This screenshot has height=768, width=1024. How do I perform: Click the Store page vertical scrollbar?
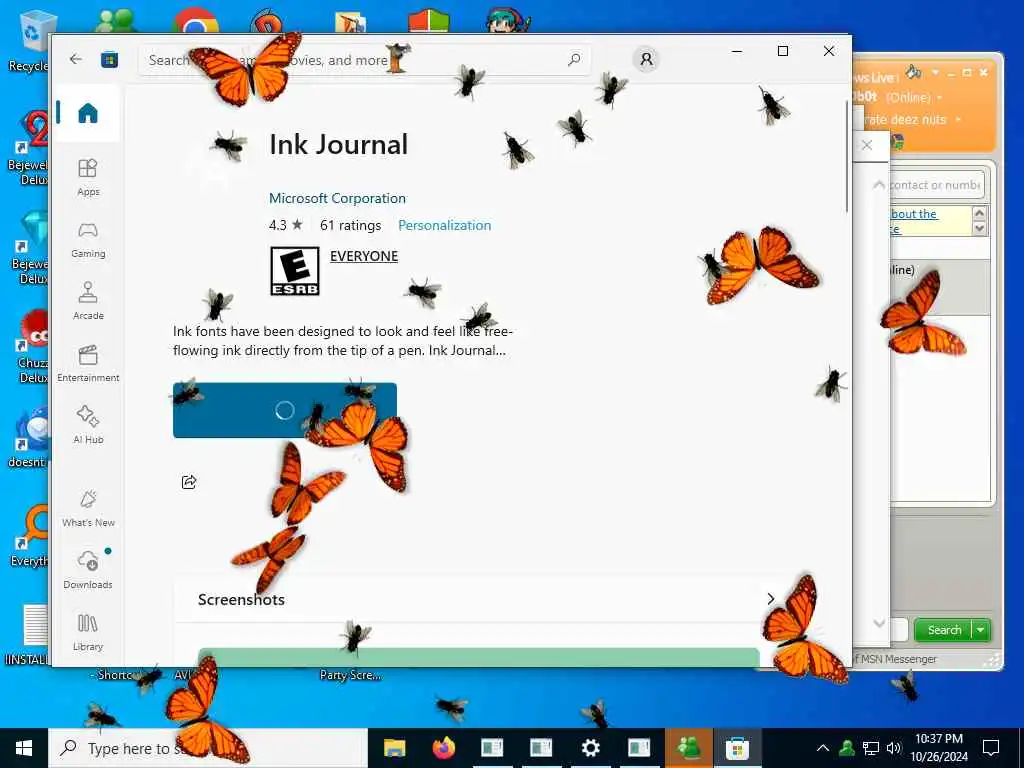848,157
